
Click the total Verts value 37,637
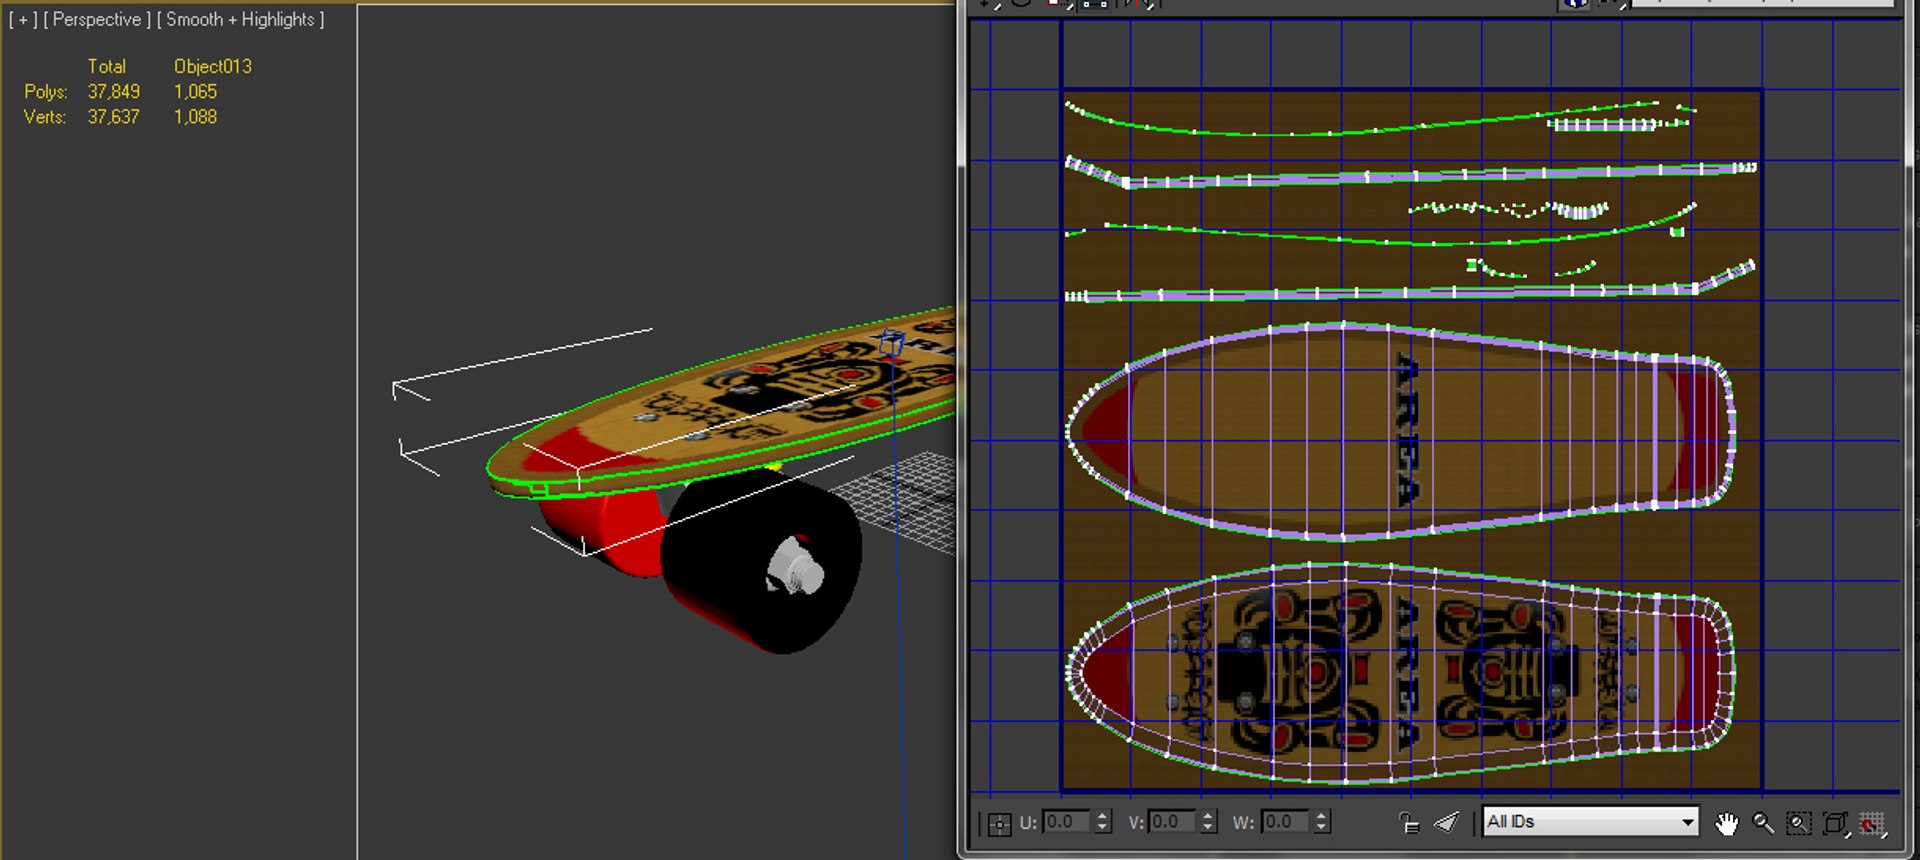click(114, 117)
